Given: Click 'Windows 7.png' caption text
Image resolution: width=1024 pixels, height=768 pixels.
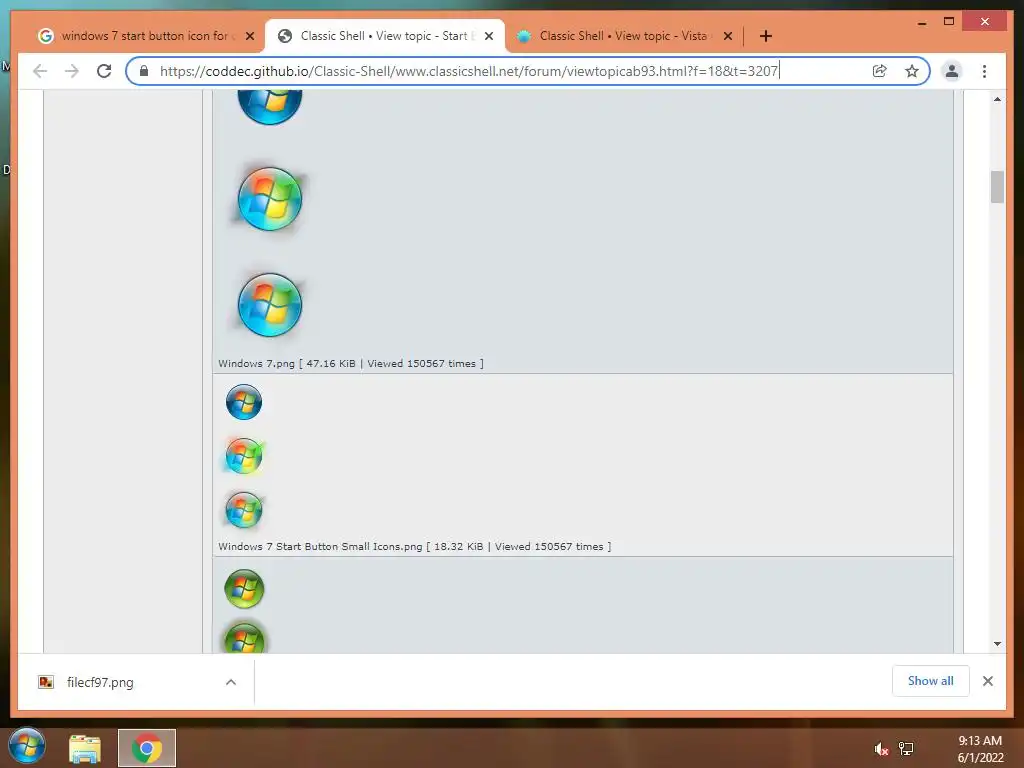Looking at the screenshot, I should 257,364.
